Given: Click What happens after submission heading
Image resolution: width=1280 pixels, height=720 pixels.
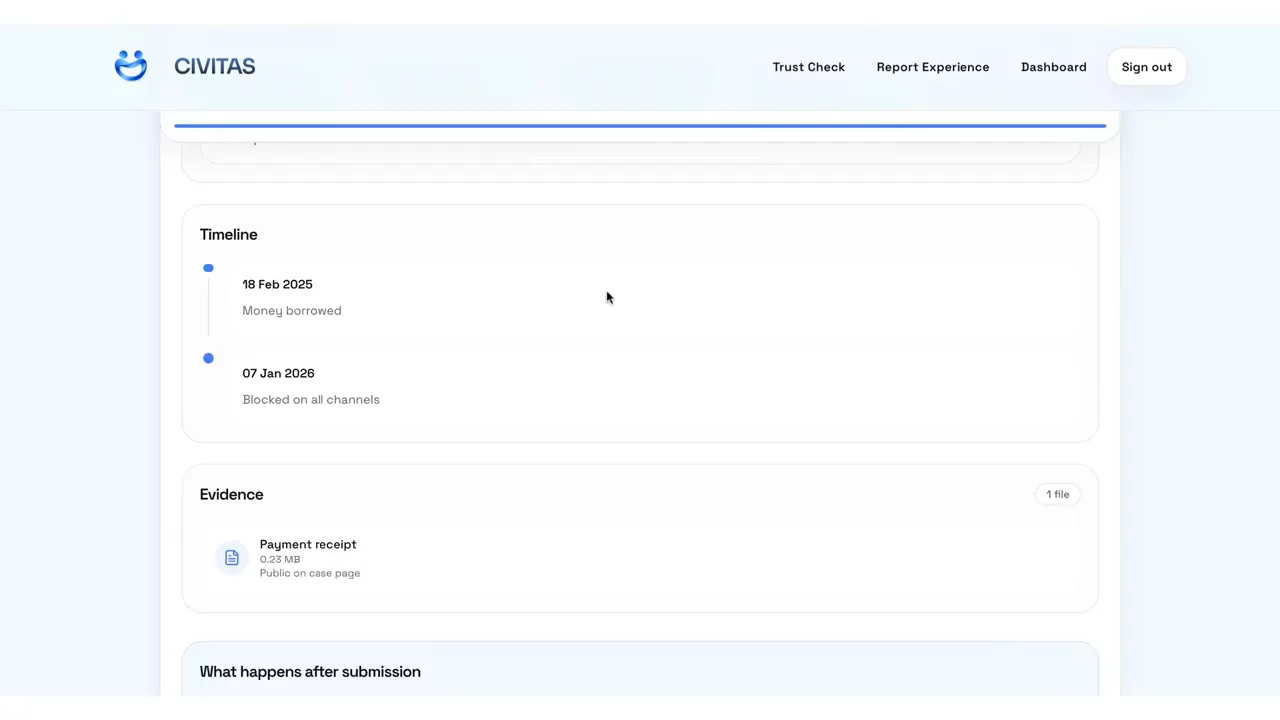Looking at the screenshot, I should (310, 672).
